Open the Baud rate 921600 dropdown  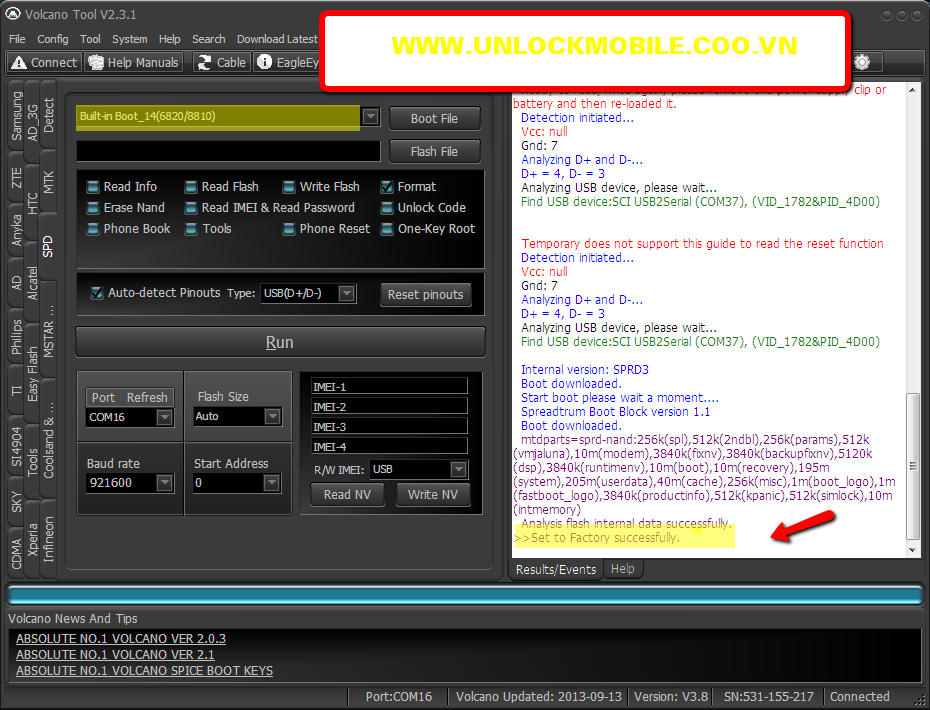tap(164, 483)
